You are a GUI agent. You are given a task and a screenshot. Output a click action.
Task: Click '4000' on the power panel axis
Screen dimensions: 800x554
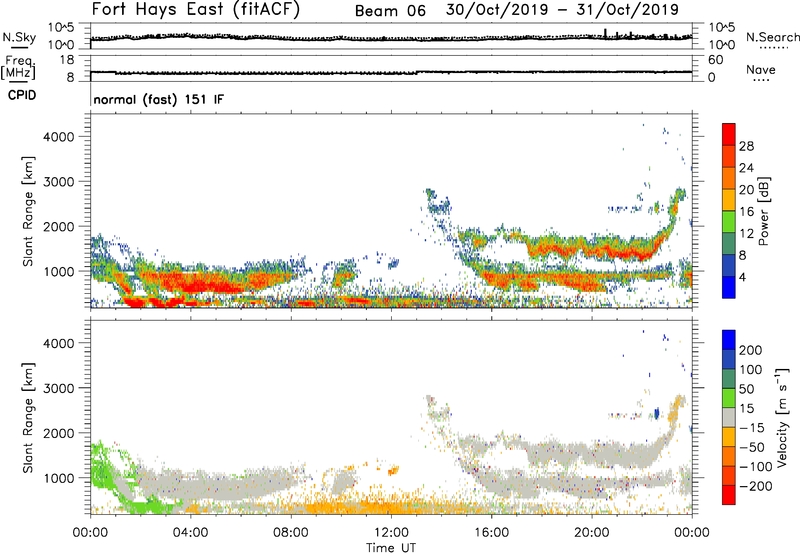click(x=59, y=137)
